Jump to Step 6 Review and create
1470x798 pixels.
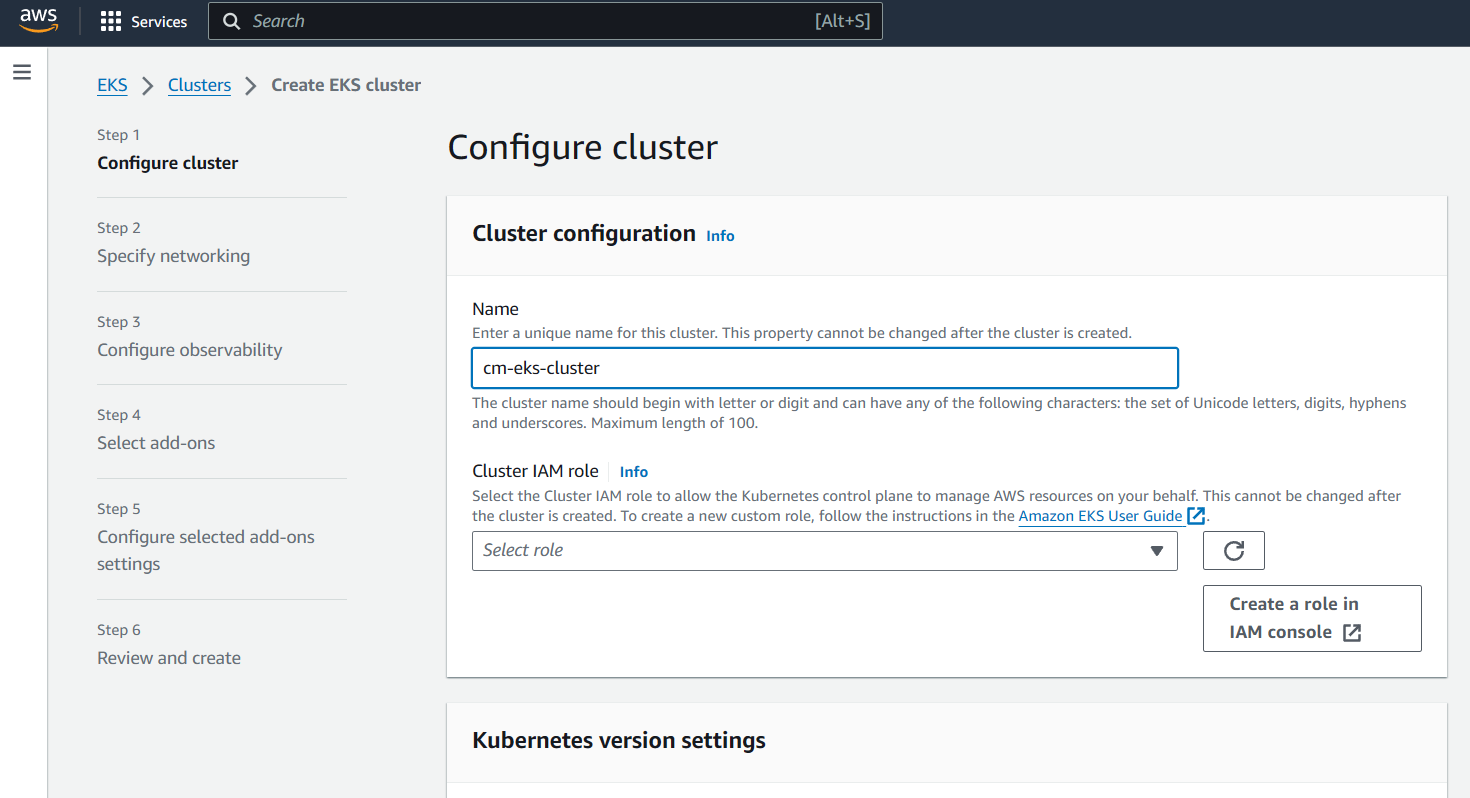168,658
